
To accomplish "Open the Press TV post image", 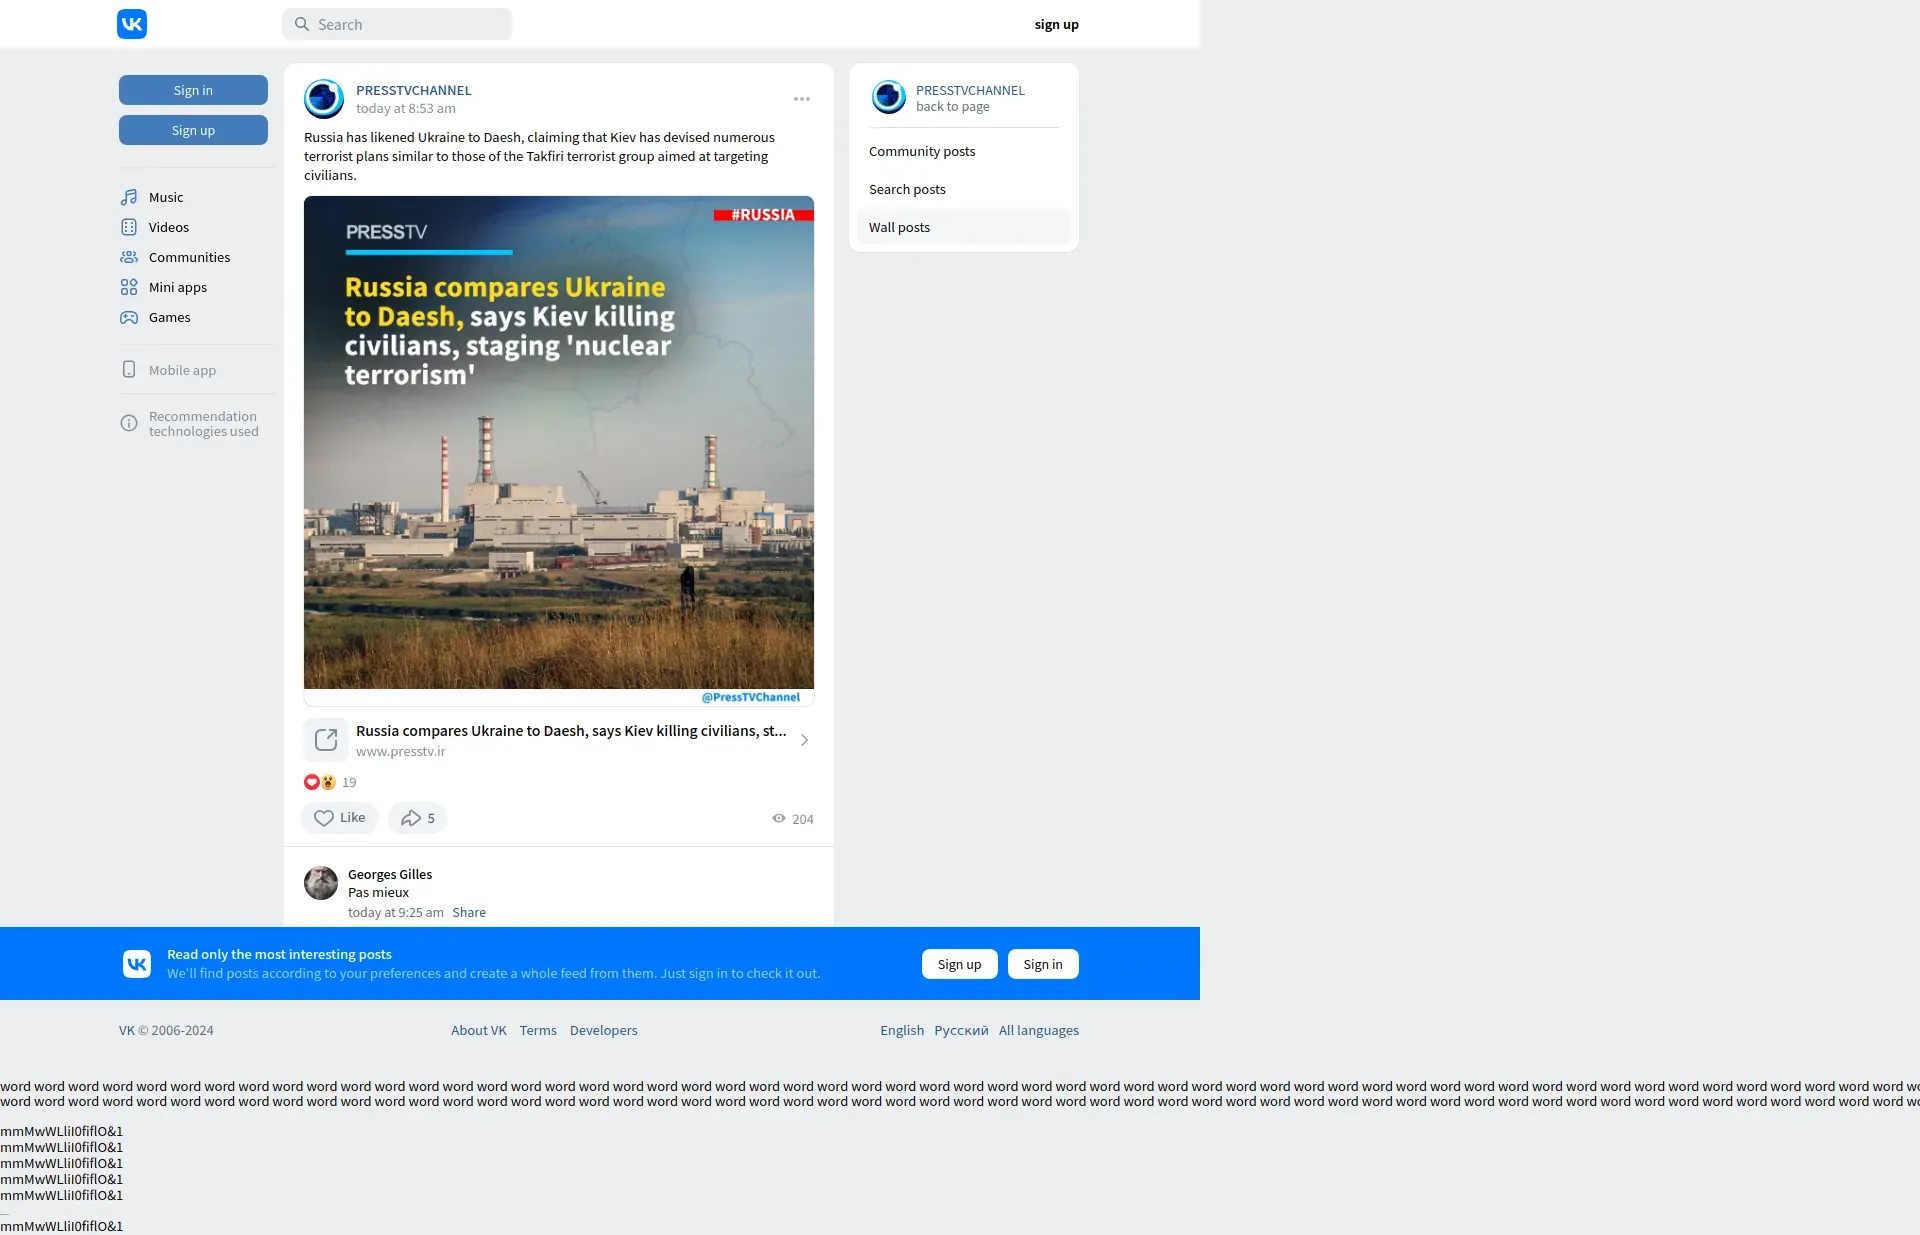I will (559, 450).
